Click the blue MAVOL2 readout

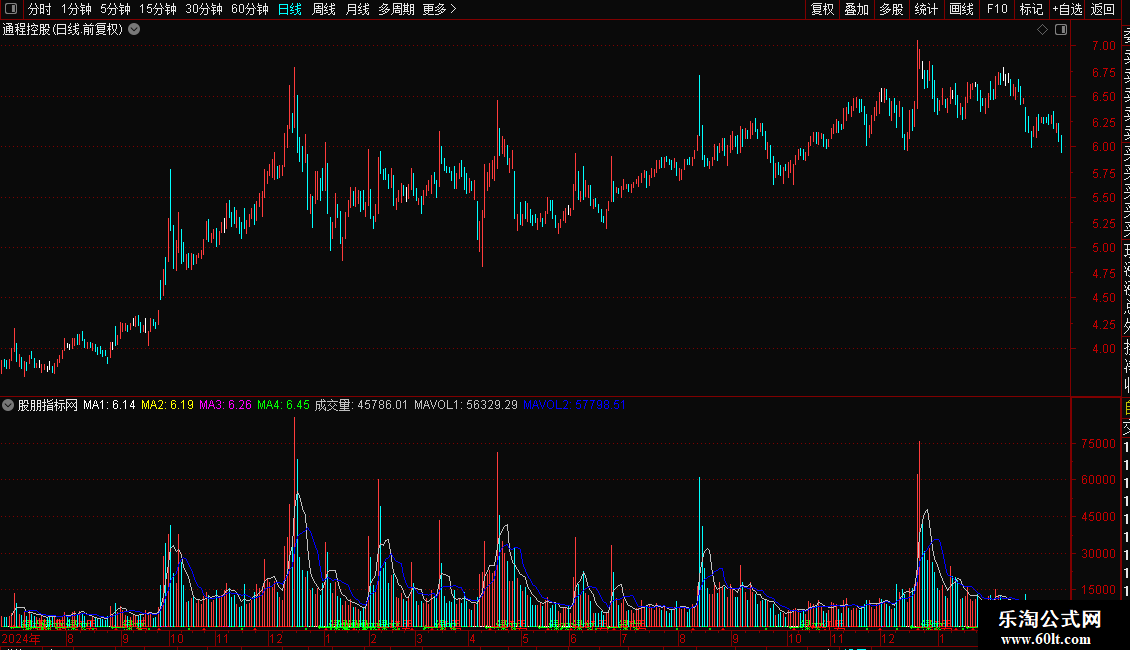click(x=574, y=405)
